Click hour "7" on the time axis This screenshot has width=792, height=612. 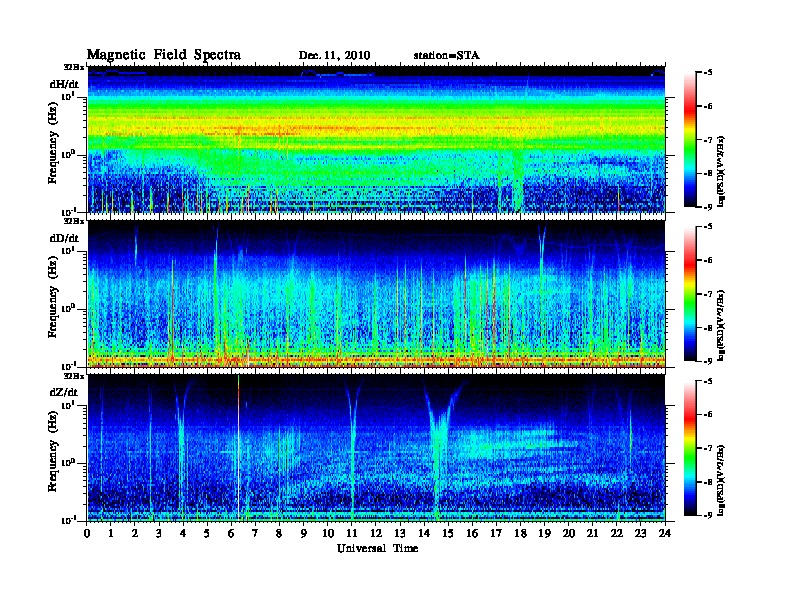pos(255,533)
